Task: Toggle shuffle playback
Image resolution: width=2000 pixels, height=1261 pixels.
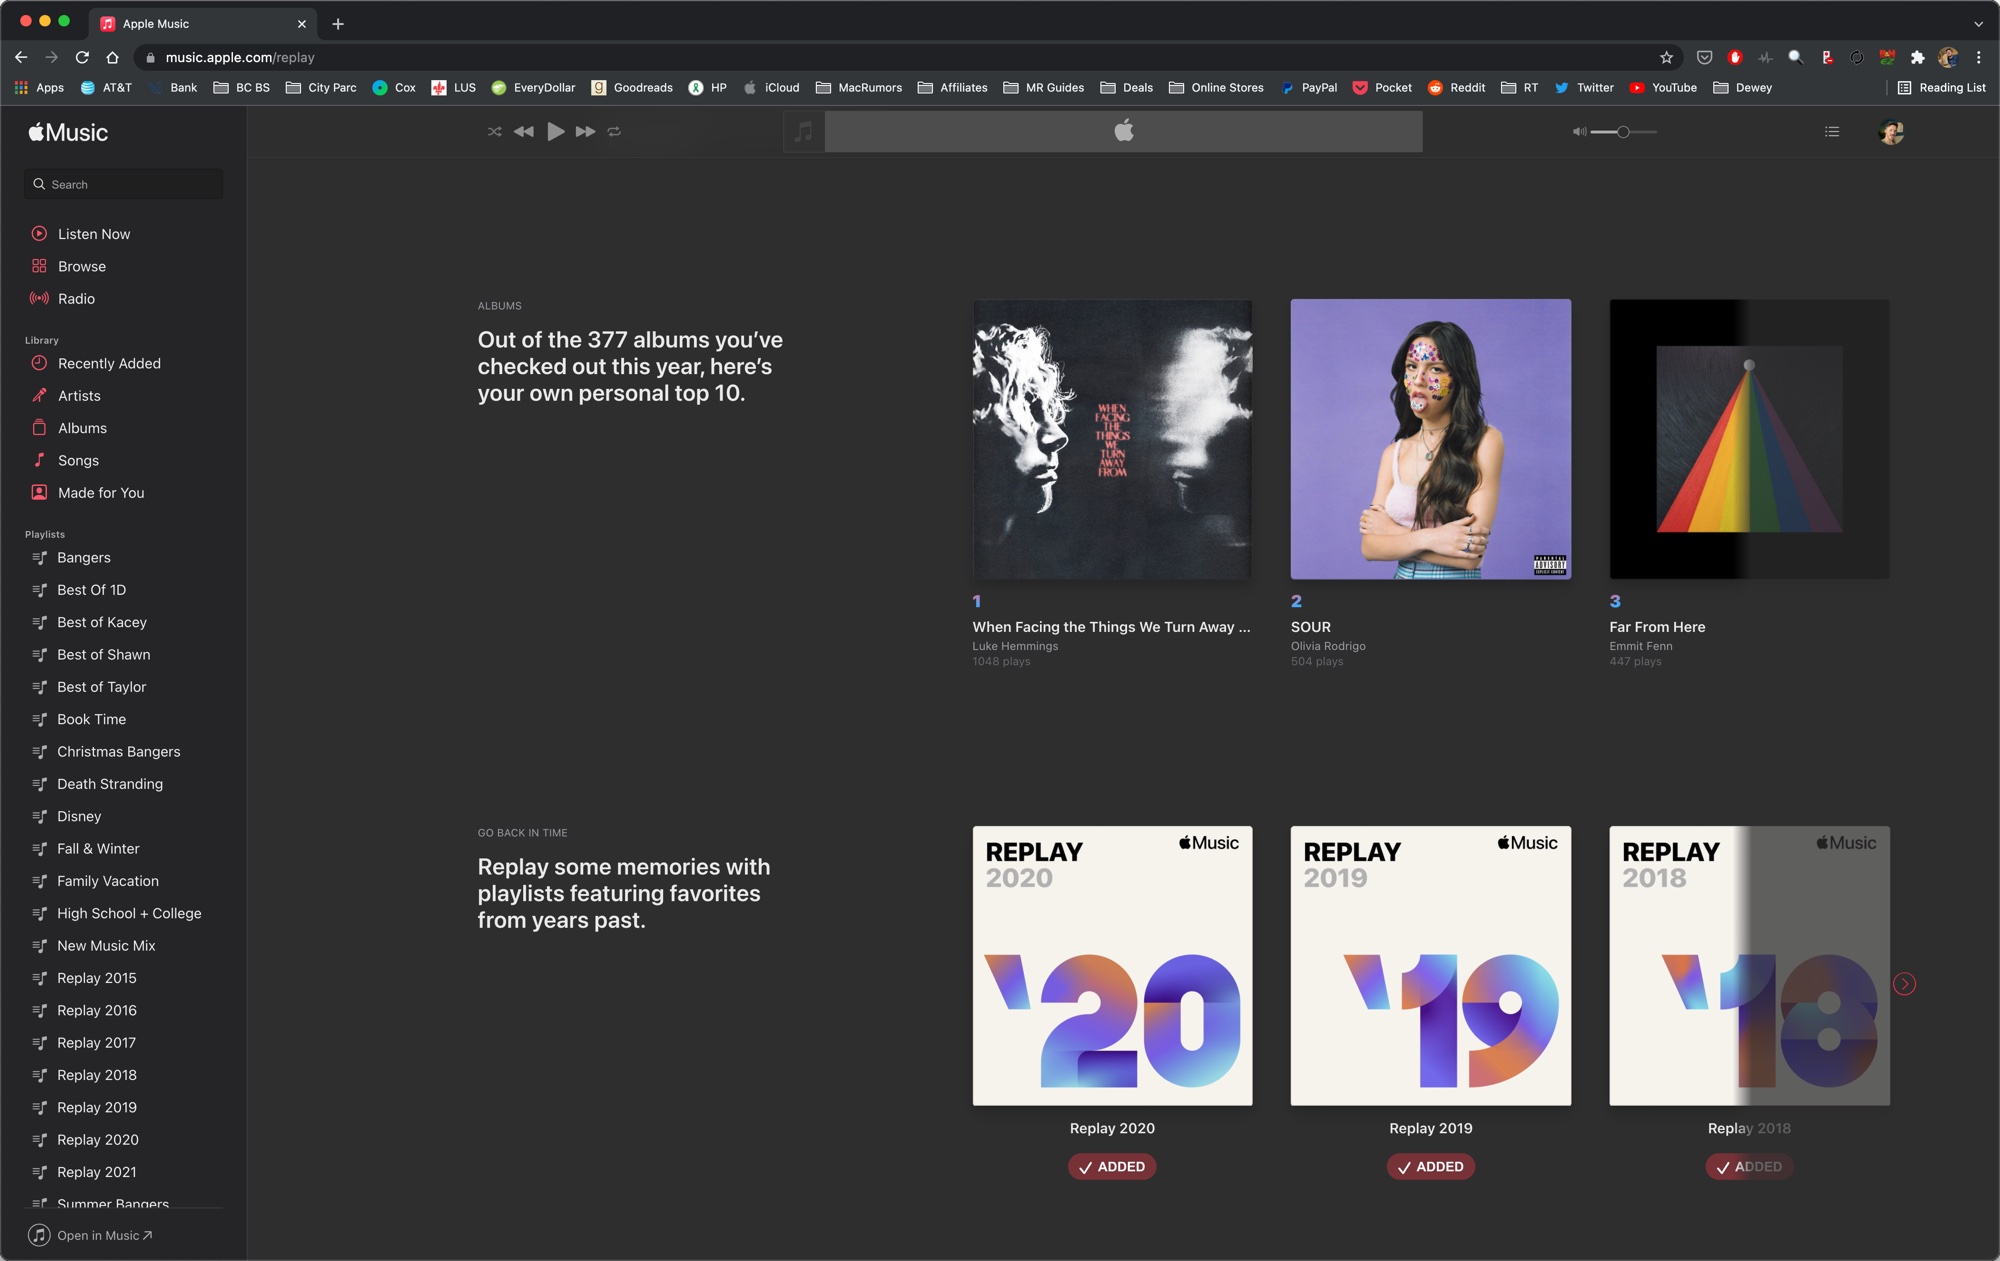Action: (494, 131)
